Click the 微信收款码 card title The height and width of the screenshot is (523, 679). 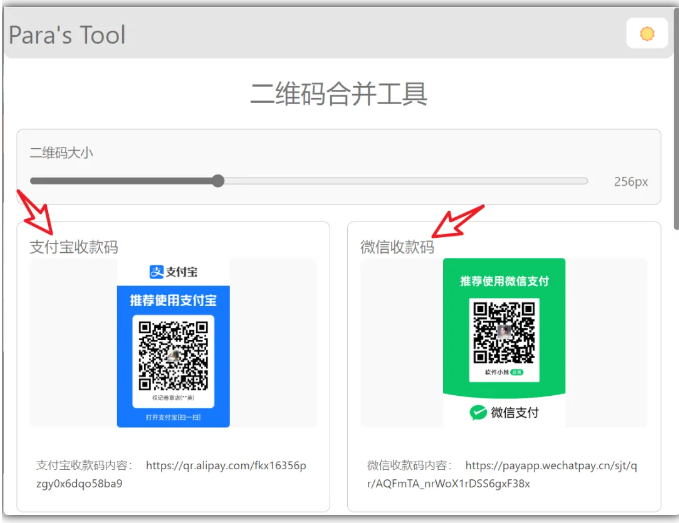point(397,247)
